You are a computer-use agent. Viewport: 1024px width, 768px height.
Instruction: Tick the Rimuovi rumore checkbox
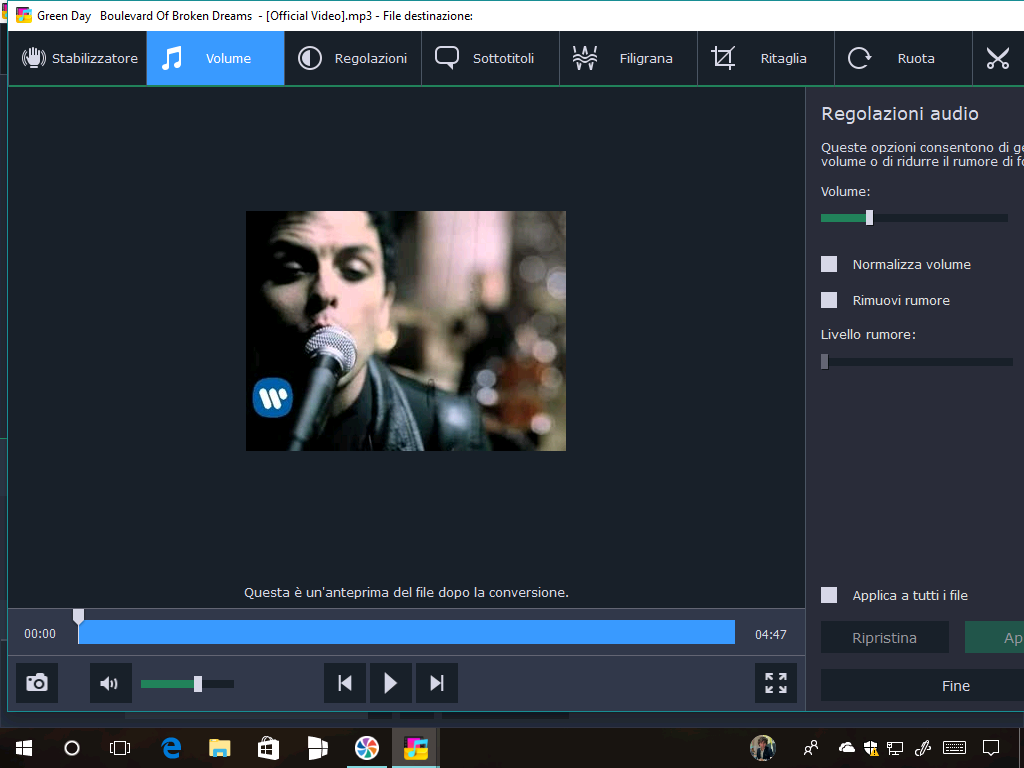(829, 300)
